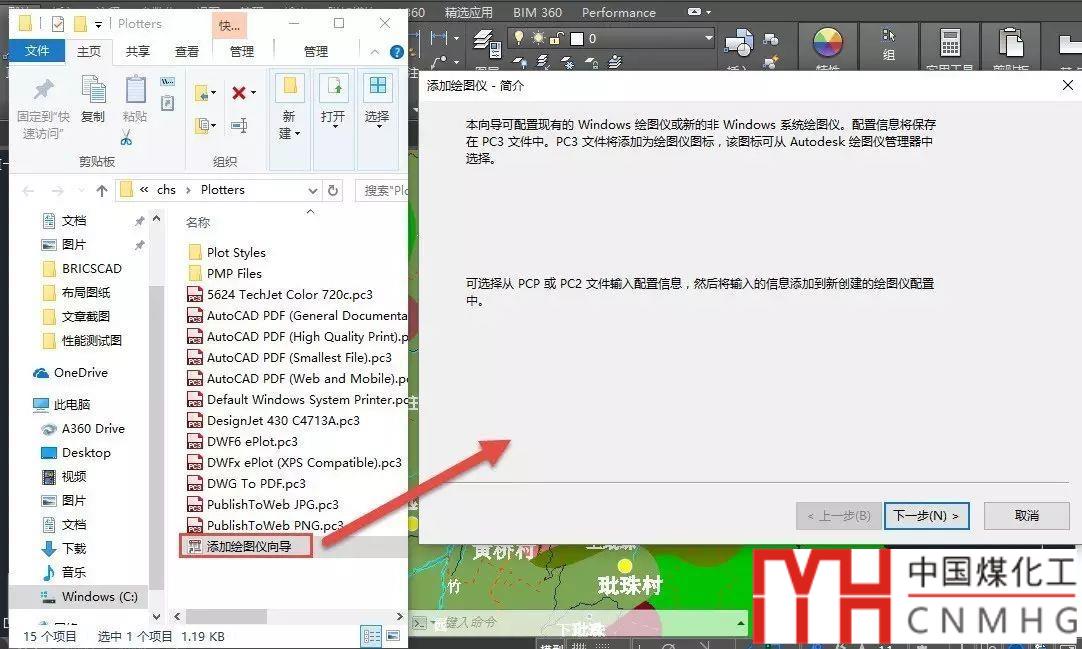Viewport: 1082px width, 649px height.
Task: Switch to details view icon in status bar
Action: click(372, 636)
